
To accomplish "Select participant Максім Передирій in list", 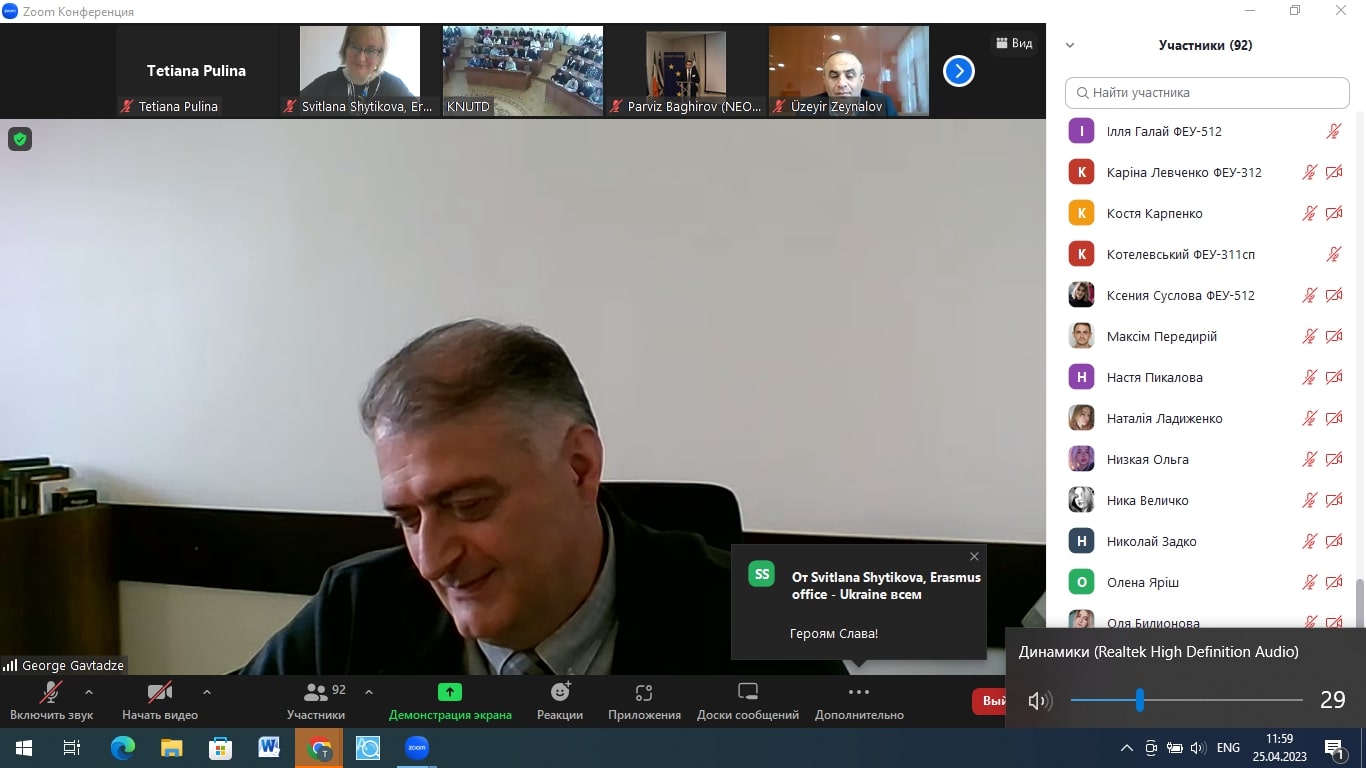I will 1161,336.
